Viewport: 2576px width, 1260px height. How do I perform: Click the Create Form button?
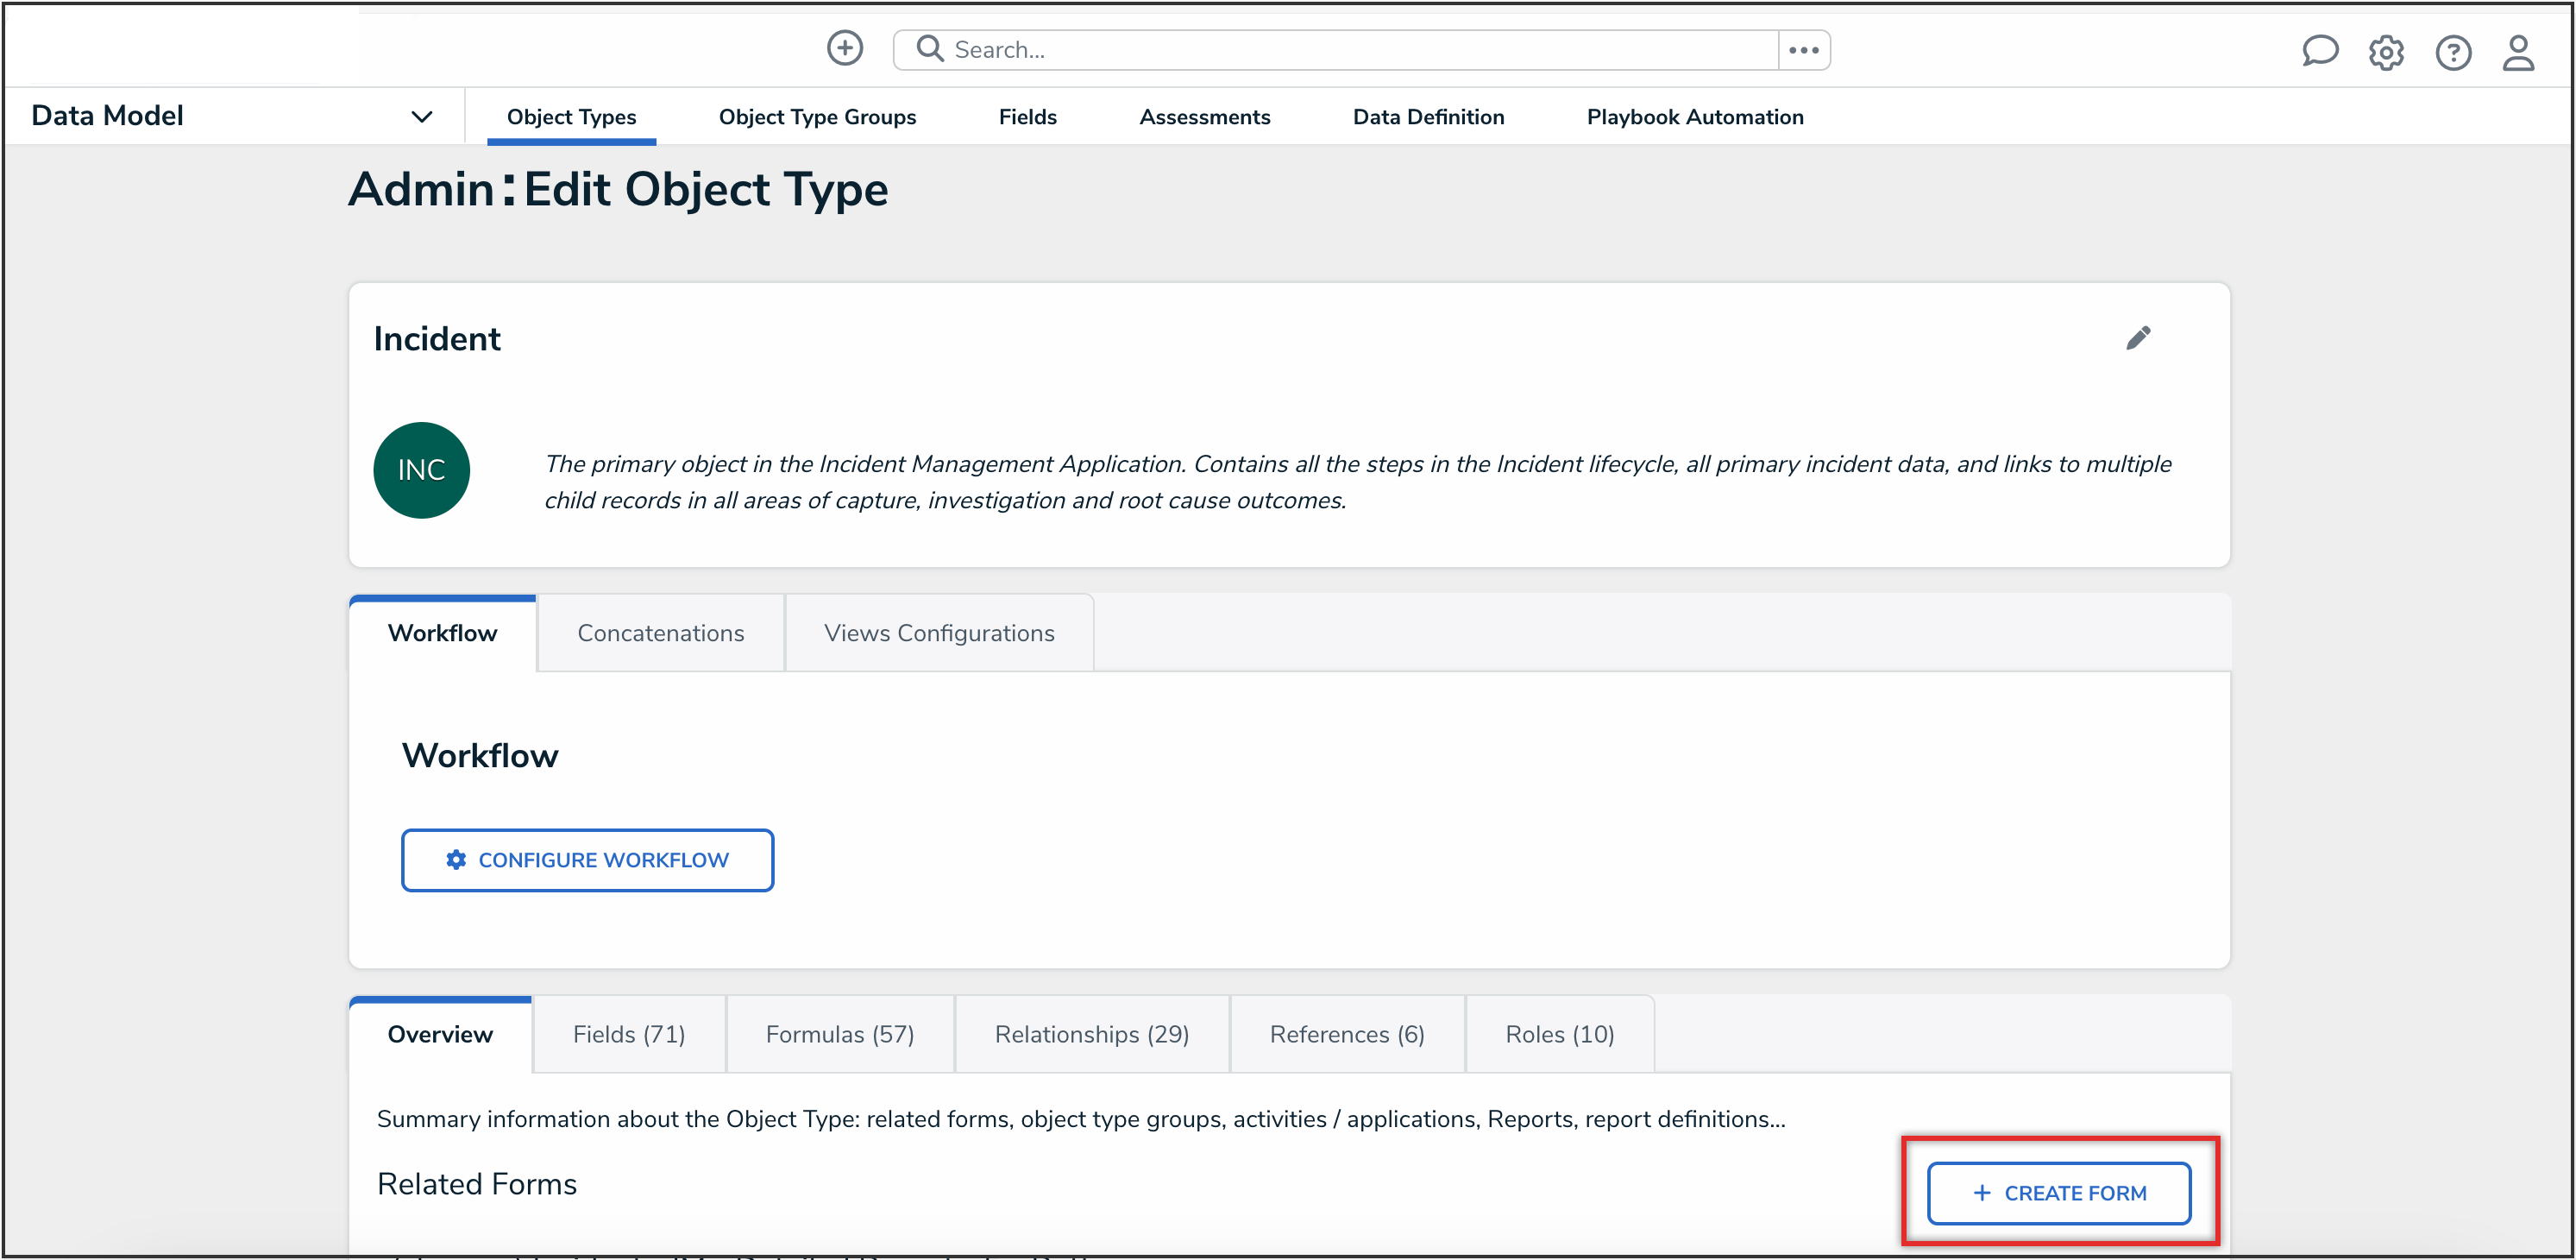coord(2058,1192)
